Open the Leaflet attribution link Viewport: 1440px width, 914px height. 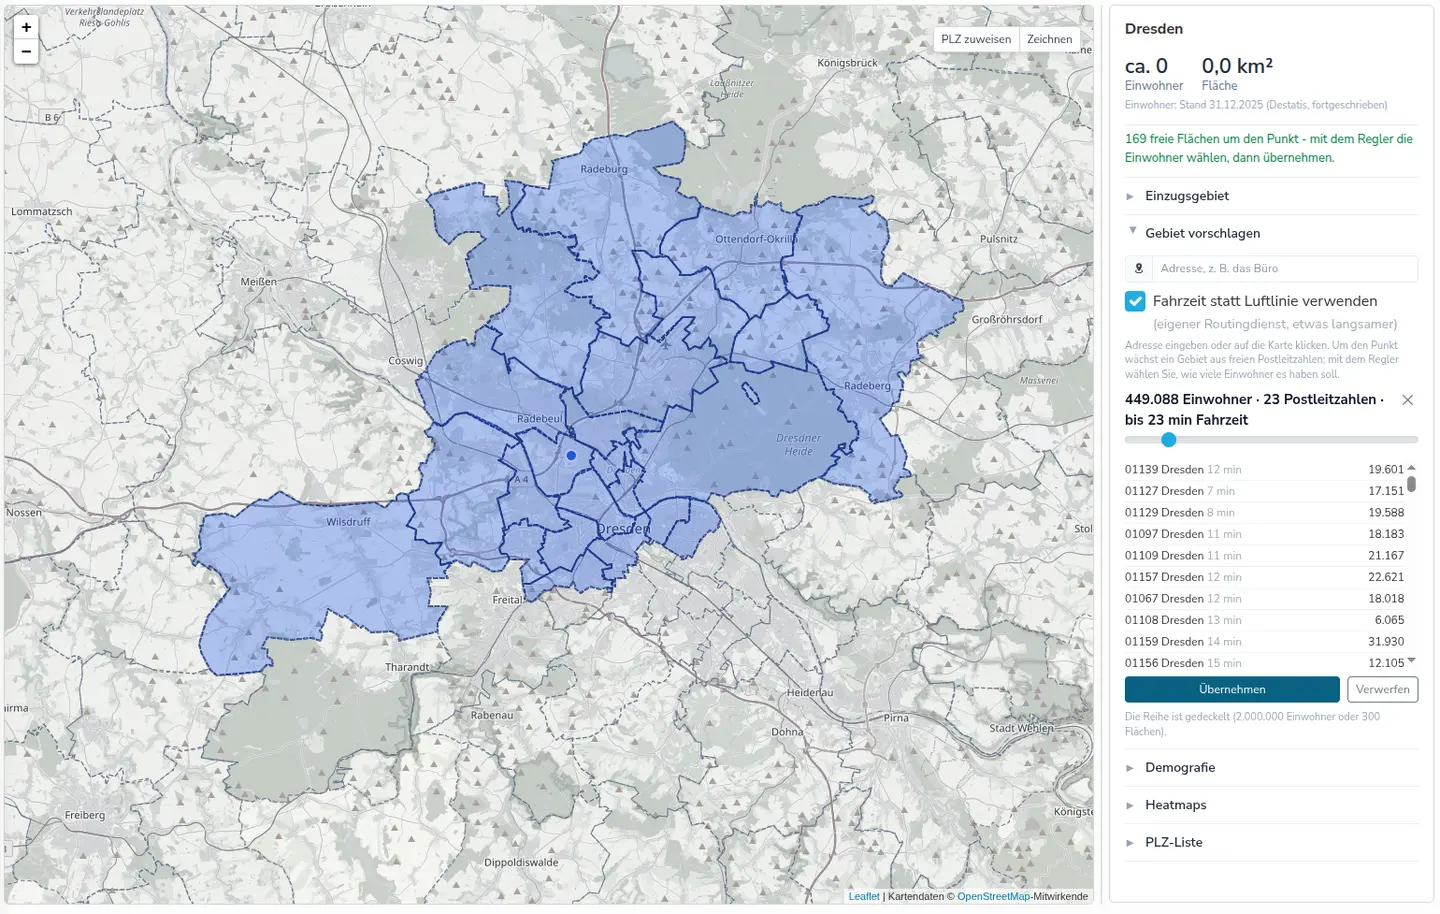click(x=864, y=896)
